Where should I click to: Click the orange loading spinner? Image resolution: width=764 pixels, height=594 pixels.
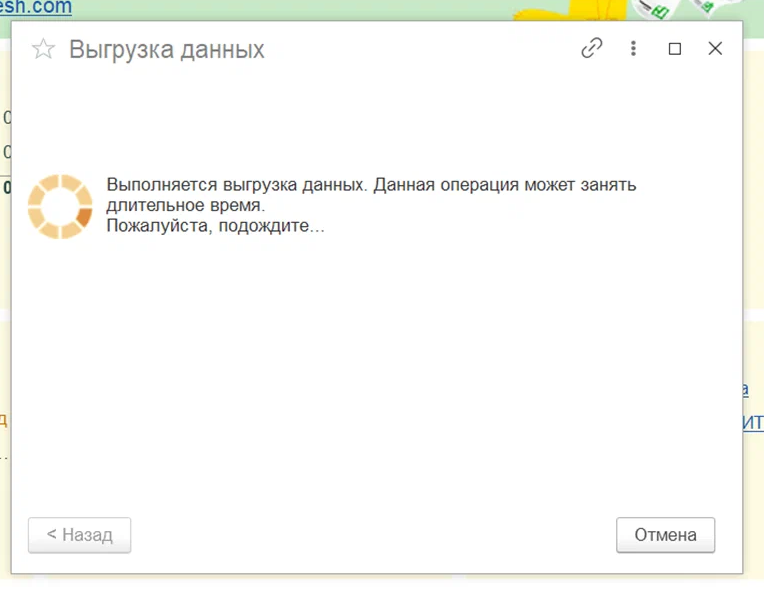(x=60, y=207)
